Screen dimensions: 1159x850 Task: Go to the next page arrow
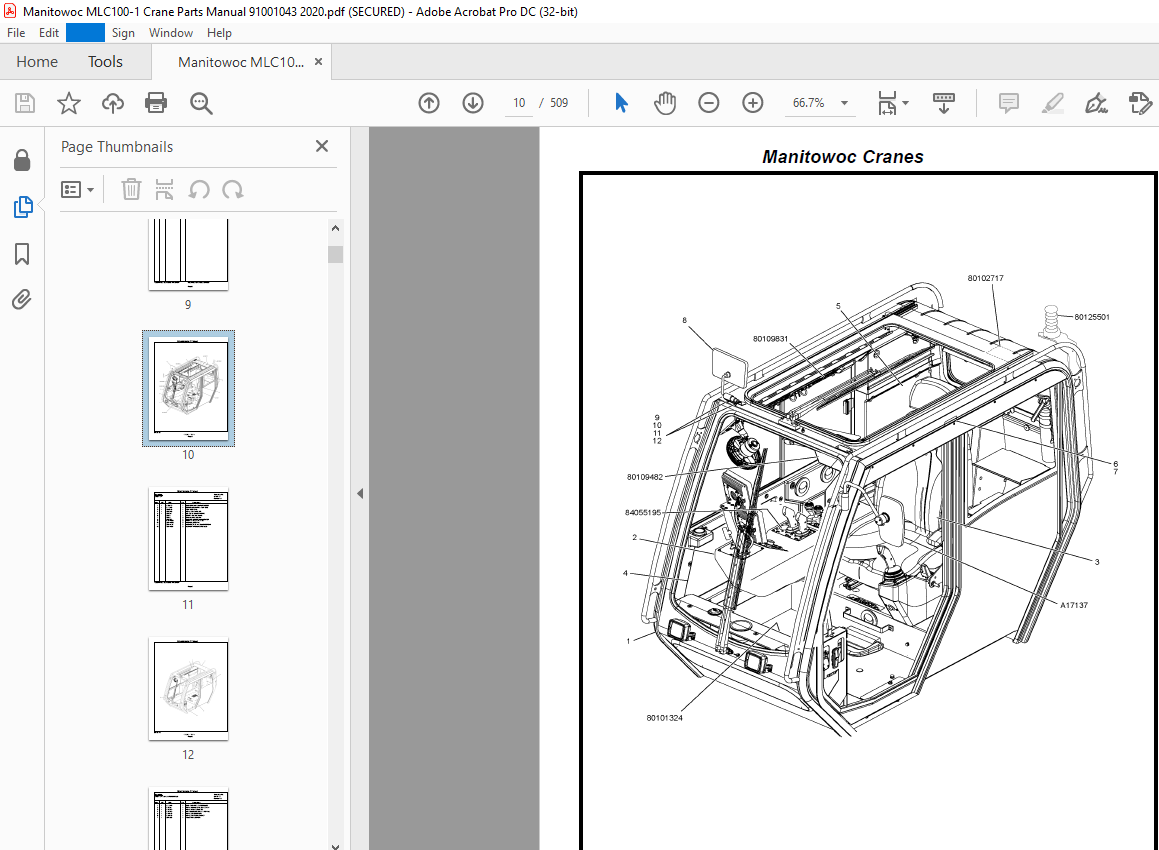473,103
